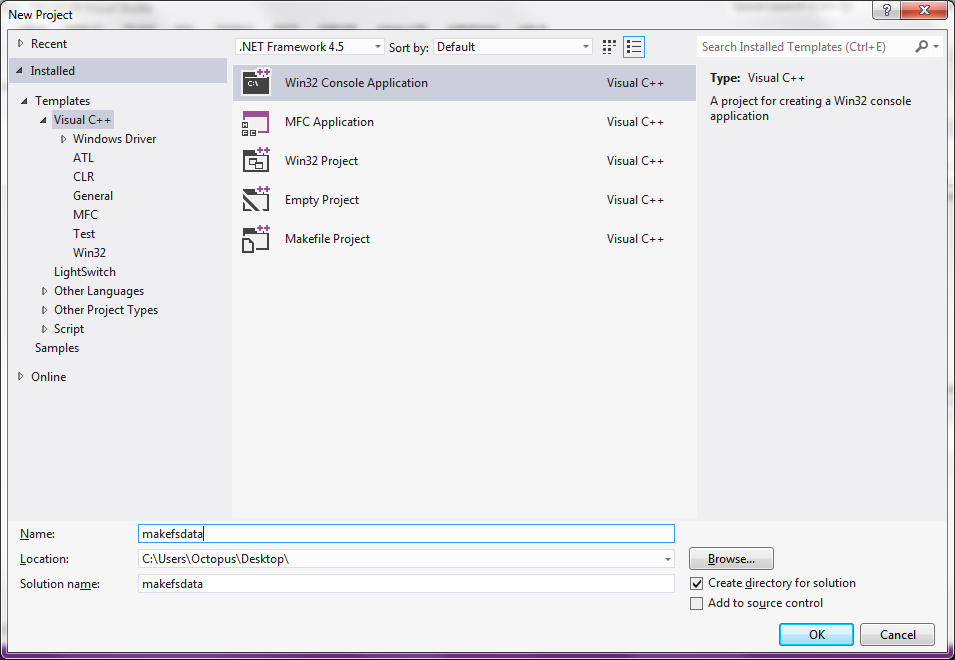Switch template list to small icons view
The height and width of the screenshot is (660, 955).
tap(608, 46)
